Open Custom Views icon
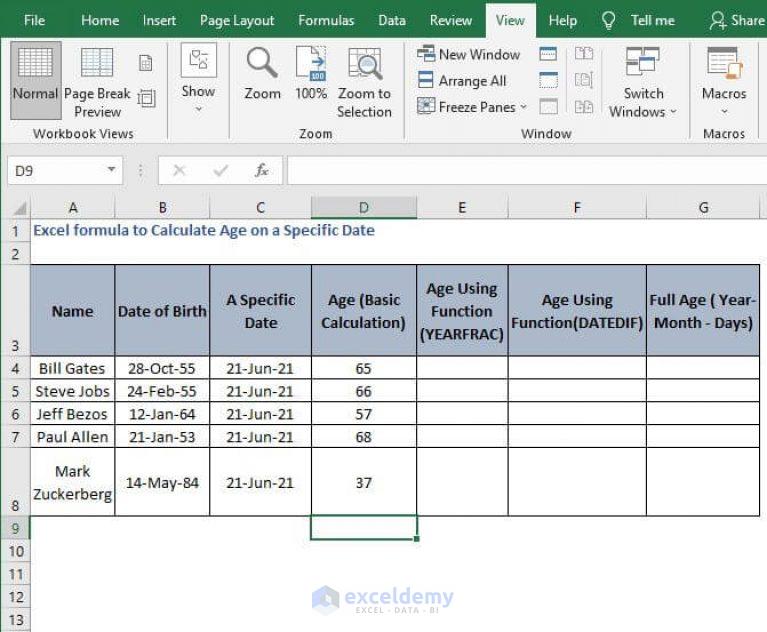This screenshot has width=767, height=632. pyautogui.click(x=146, y=98)
